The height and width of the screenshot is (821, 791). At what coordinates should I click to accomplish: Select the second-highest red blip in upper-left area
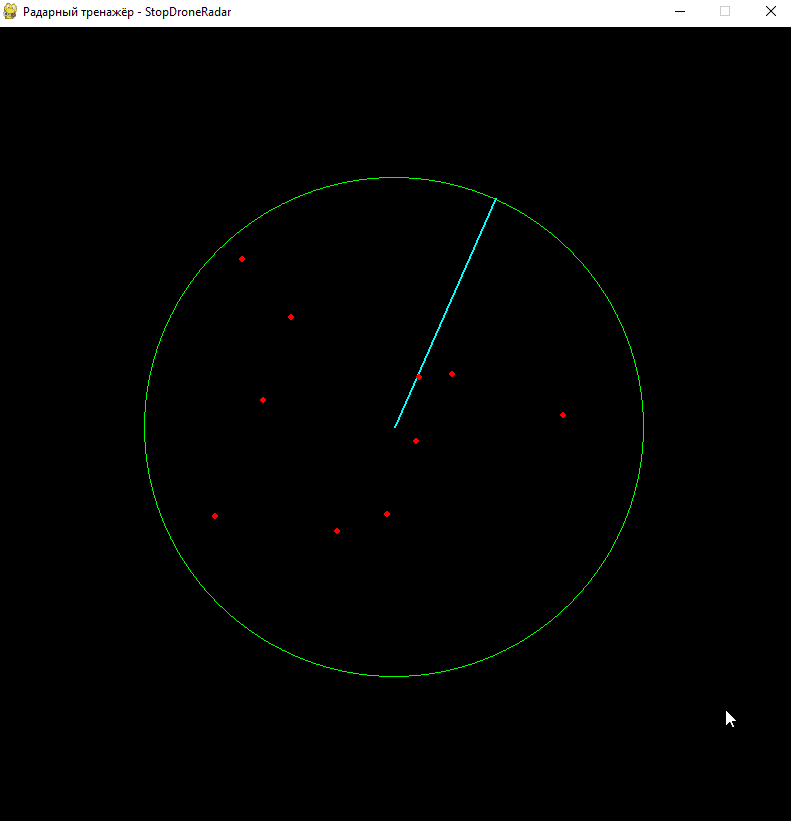click(x=291, y=317)
